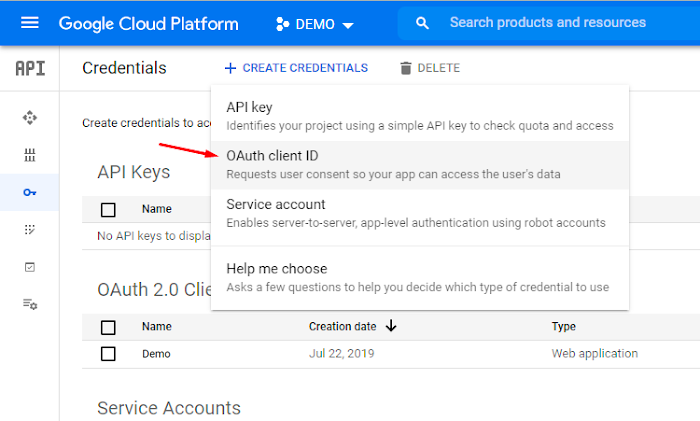
Task: Check the select-all box in API Keys table
Action: pyautogui.click(x=108, y=209)
